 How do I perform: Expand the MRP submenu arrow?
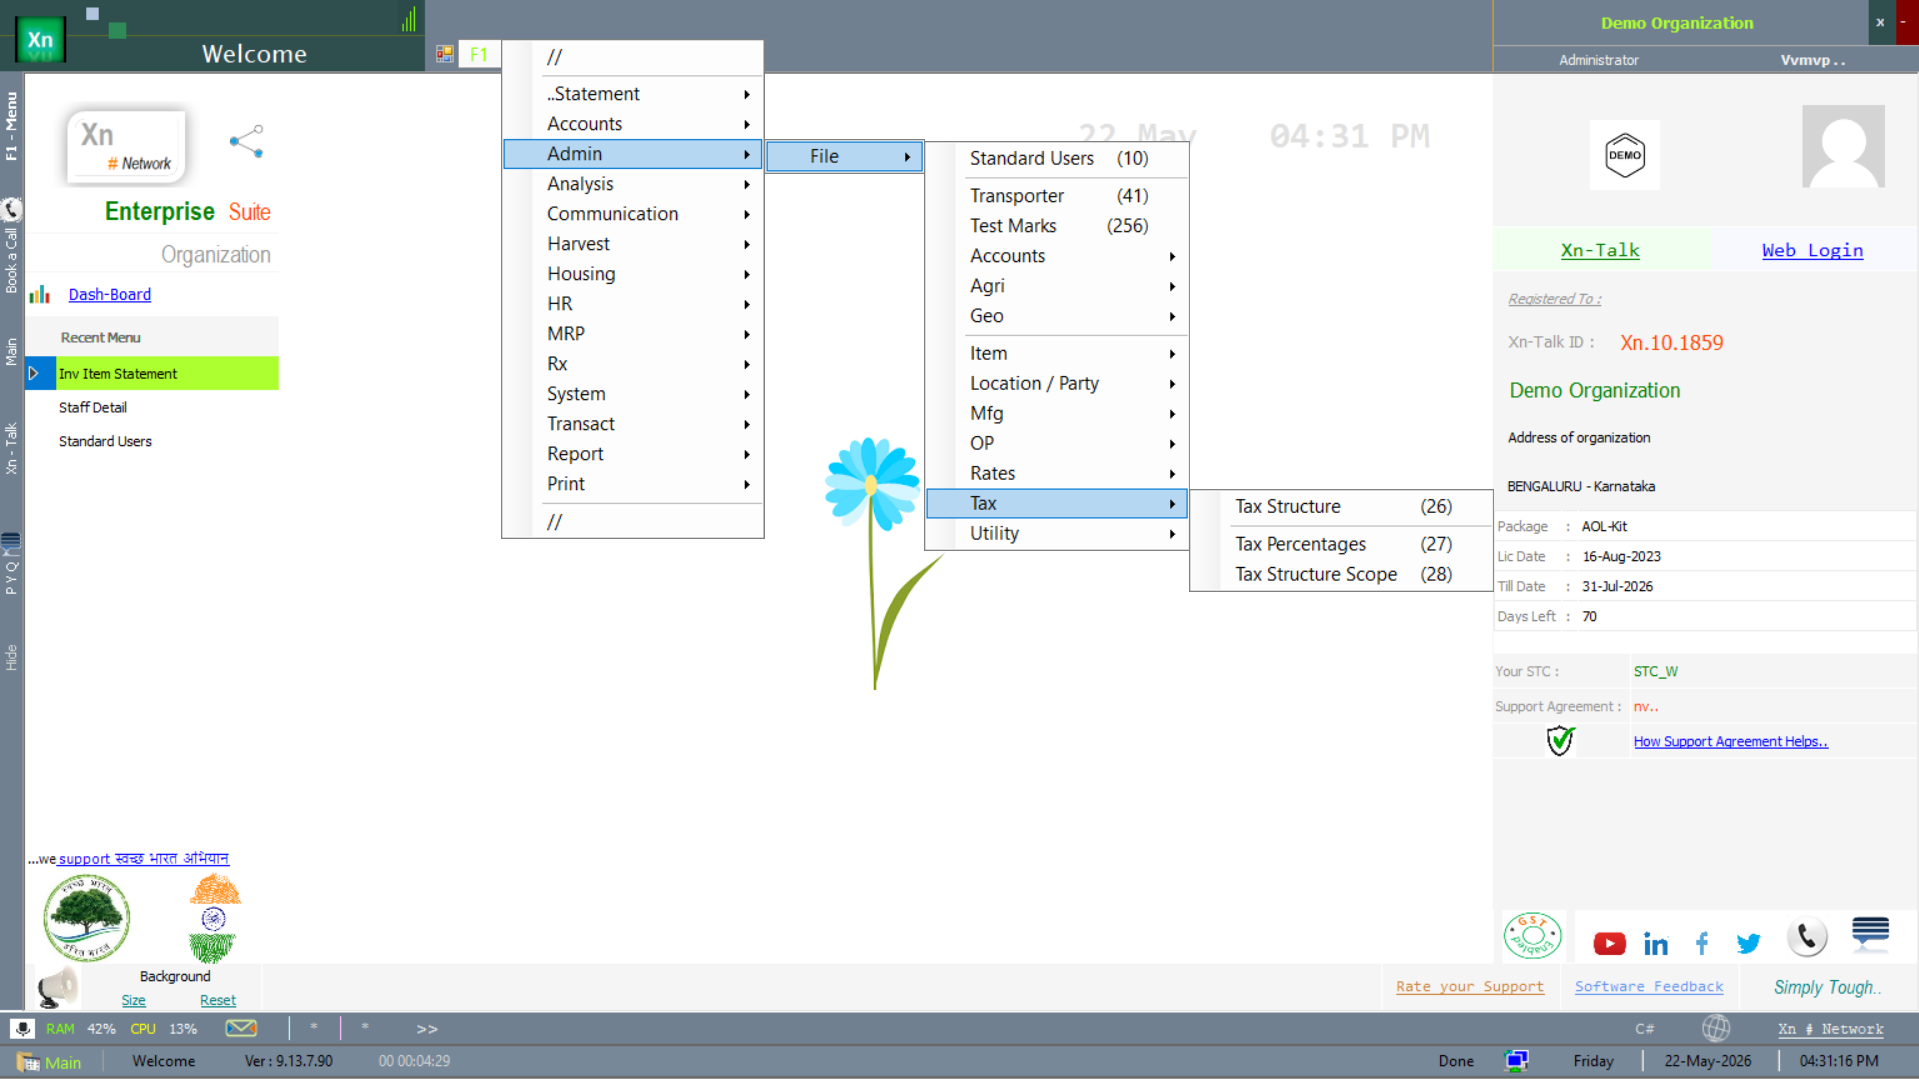point(746,334)
